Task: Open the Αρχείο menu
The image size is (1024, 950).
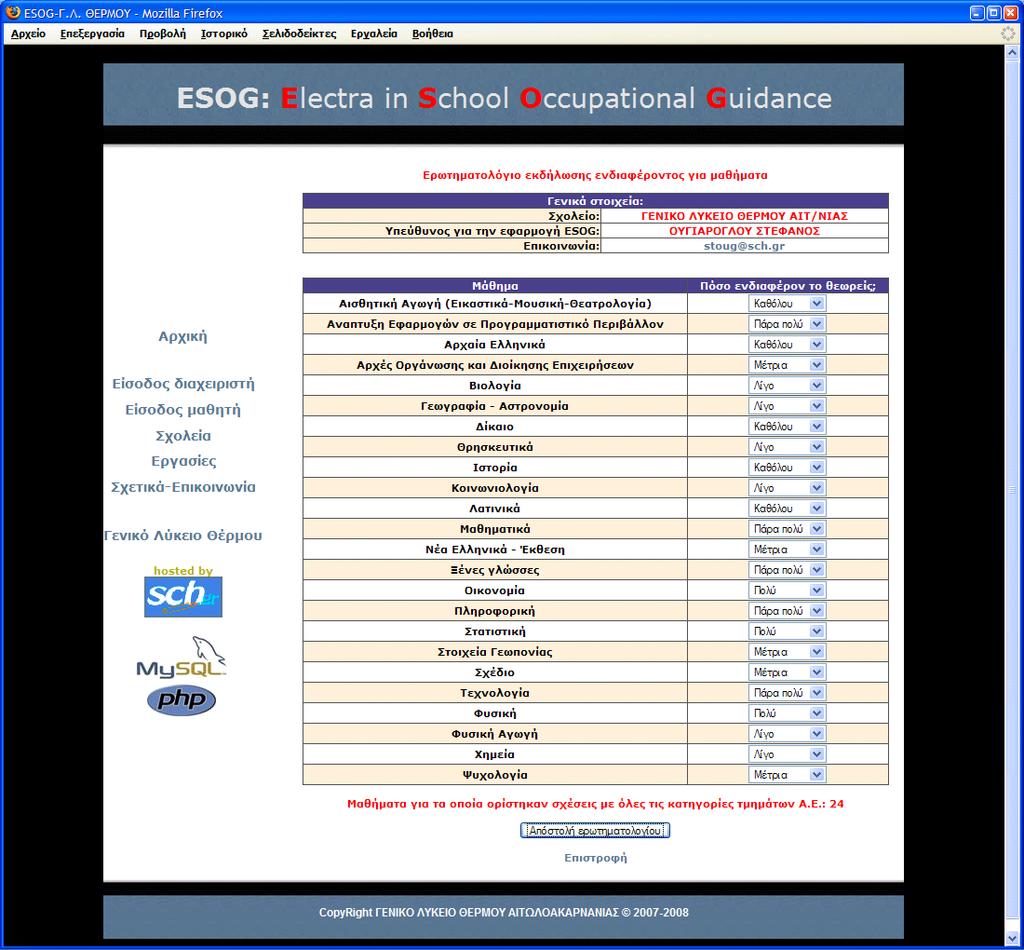Action: 28,33
